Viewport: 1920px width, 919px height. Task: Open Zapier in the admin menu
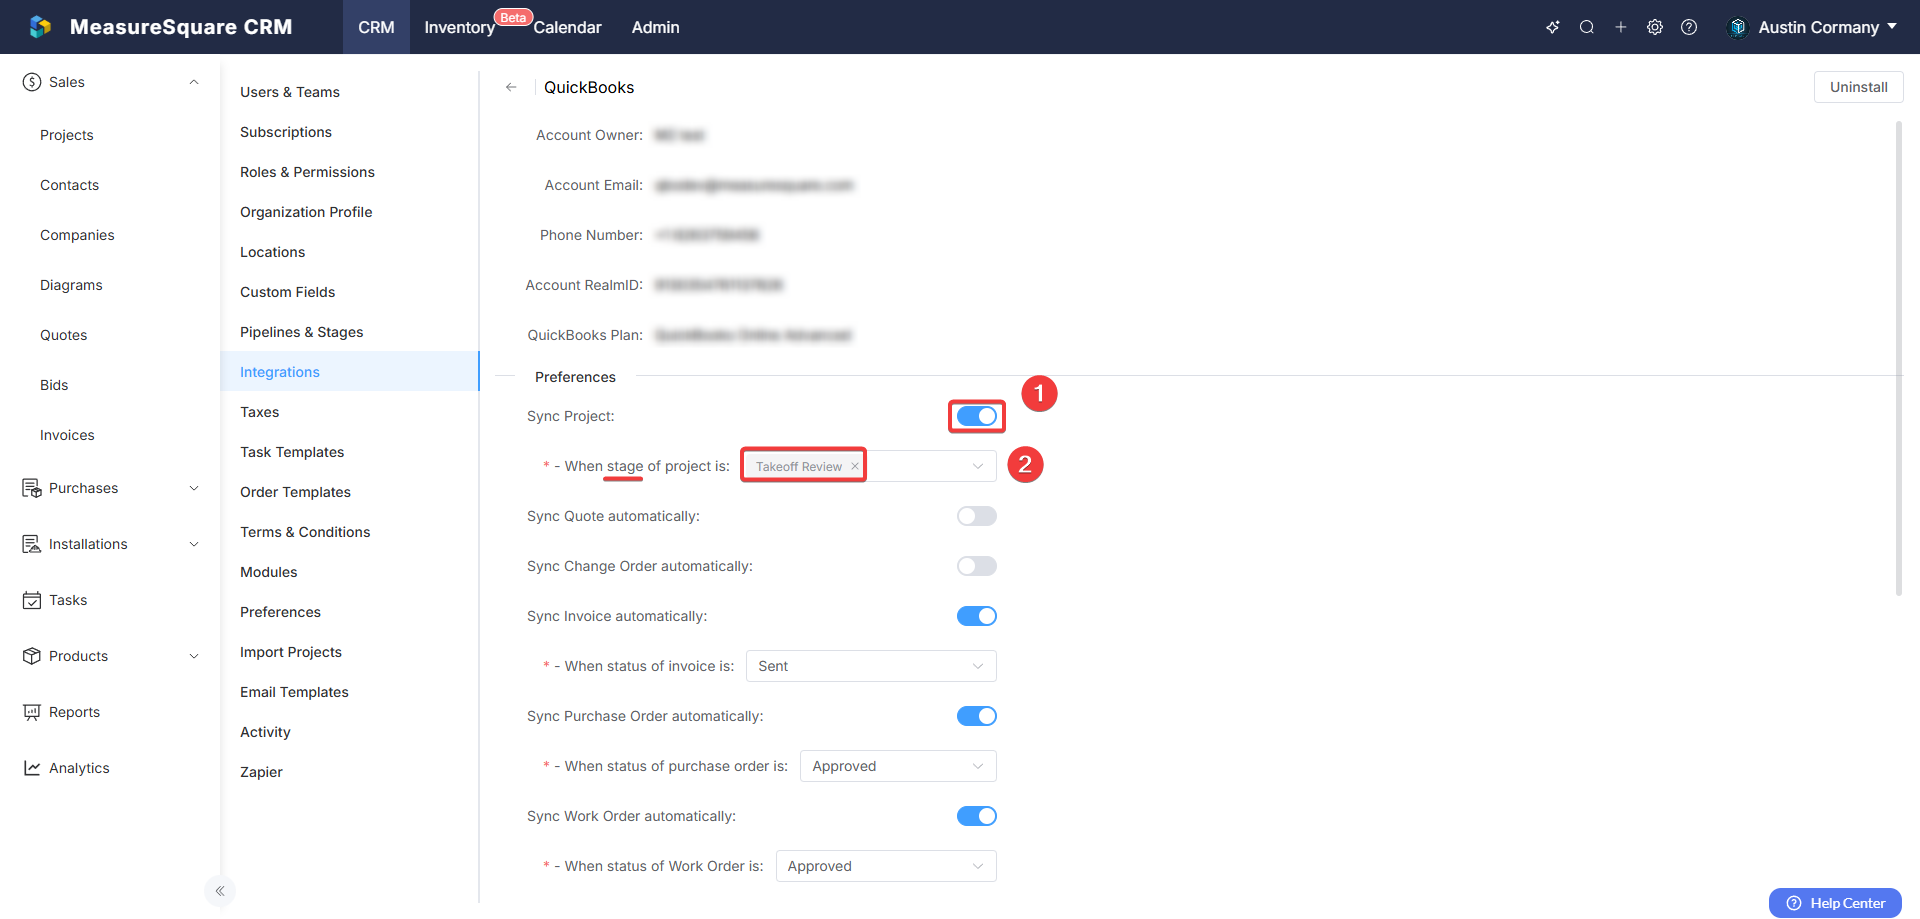click(261, 772)
